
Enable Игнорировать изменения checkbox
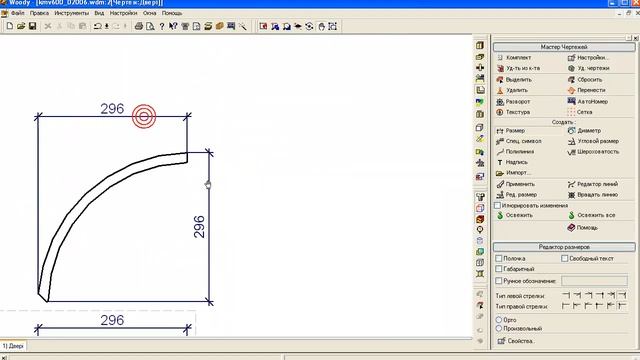[x=497, y=205]
